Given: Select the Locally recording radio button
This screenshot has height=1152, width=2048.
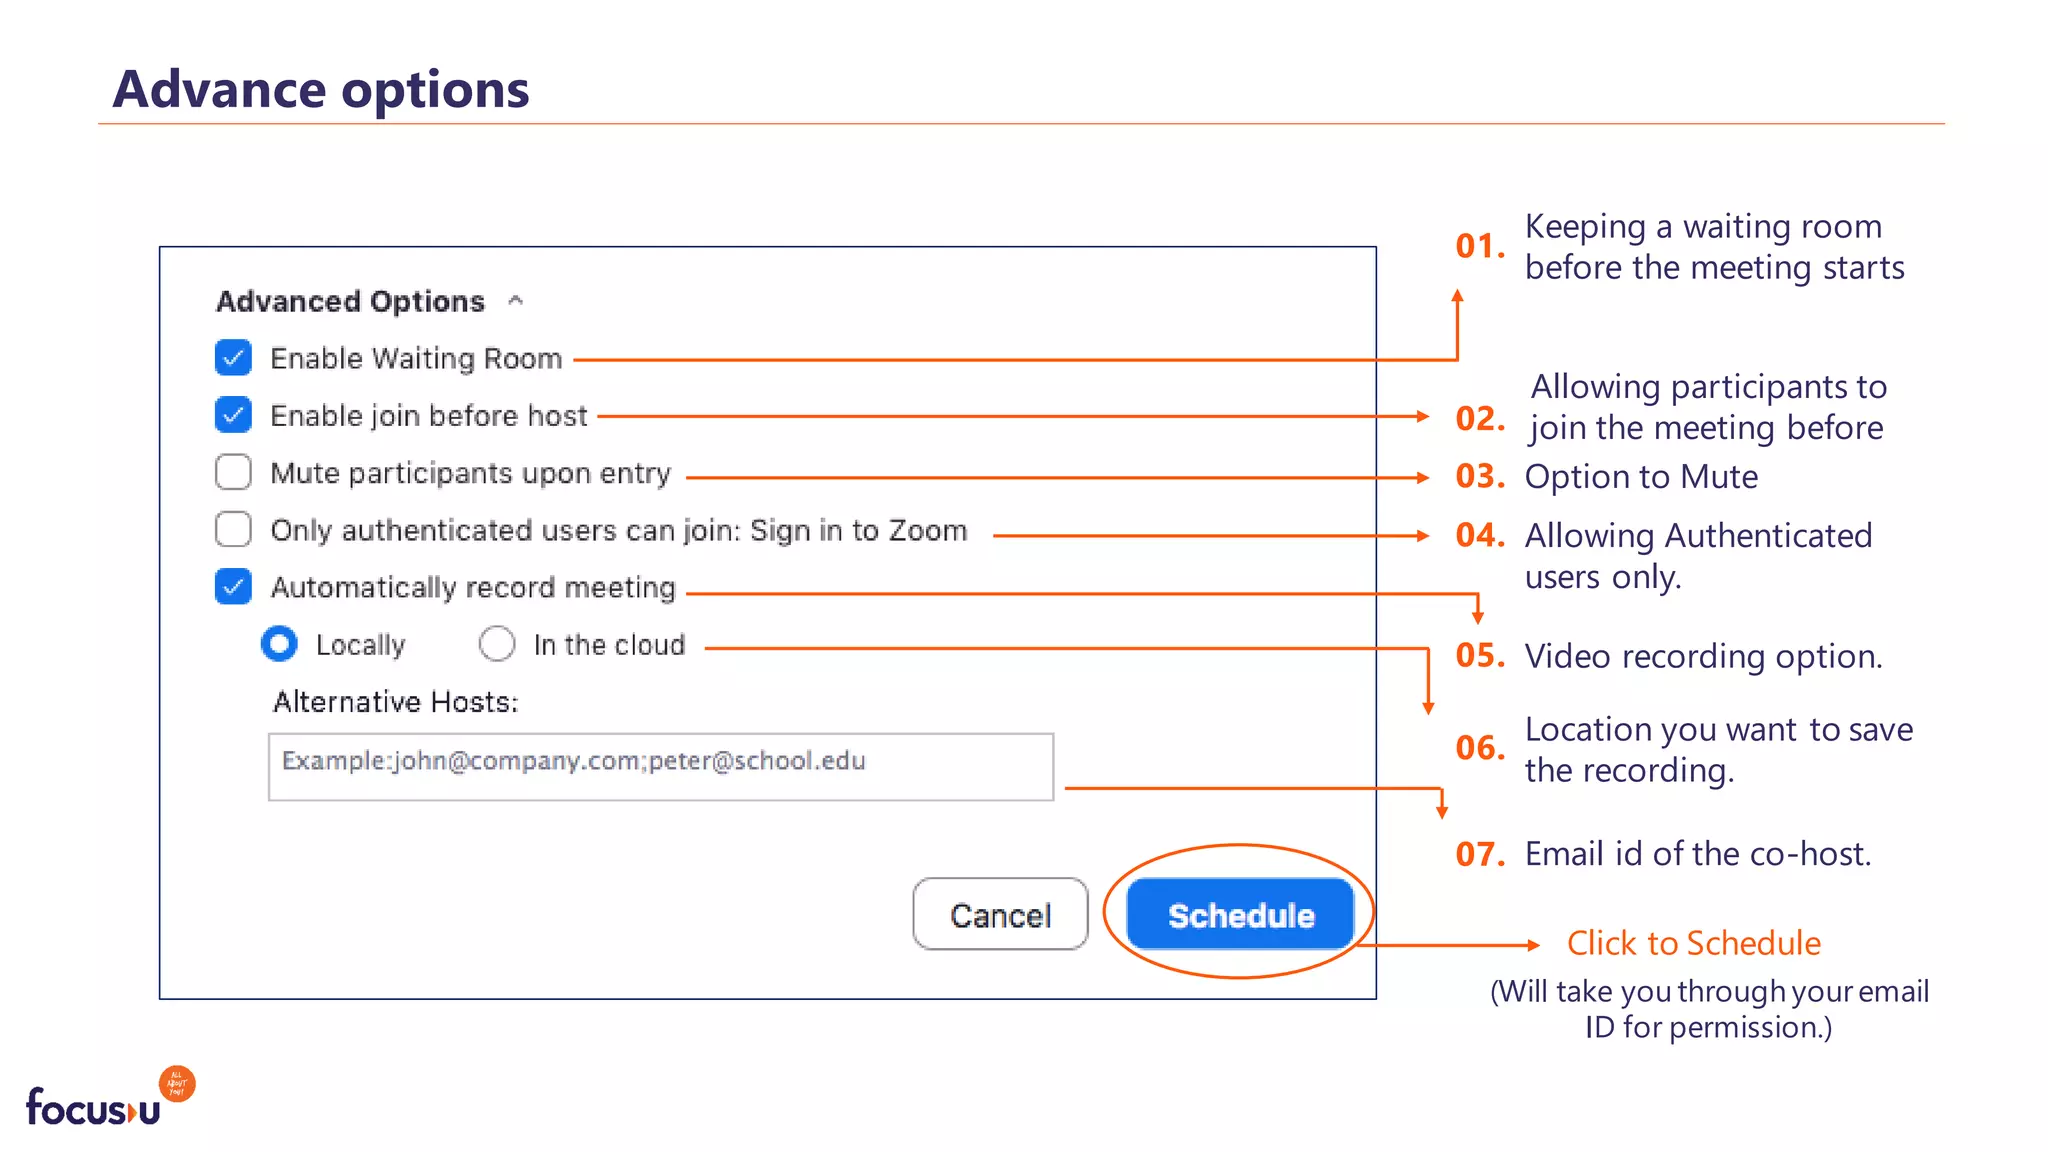Looking at the screenshot, I should coord(279,644).
